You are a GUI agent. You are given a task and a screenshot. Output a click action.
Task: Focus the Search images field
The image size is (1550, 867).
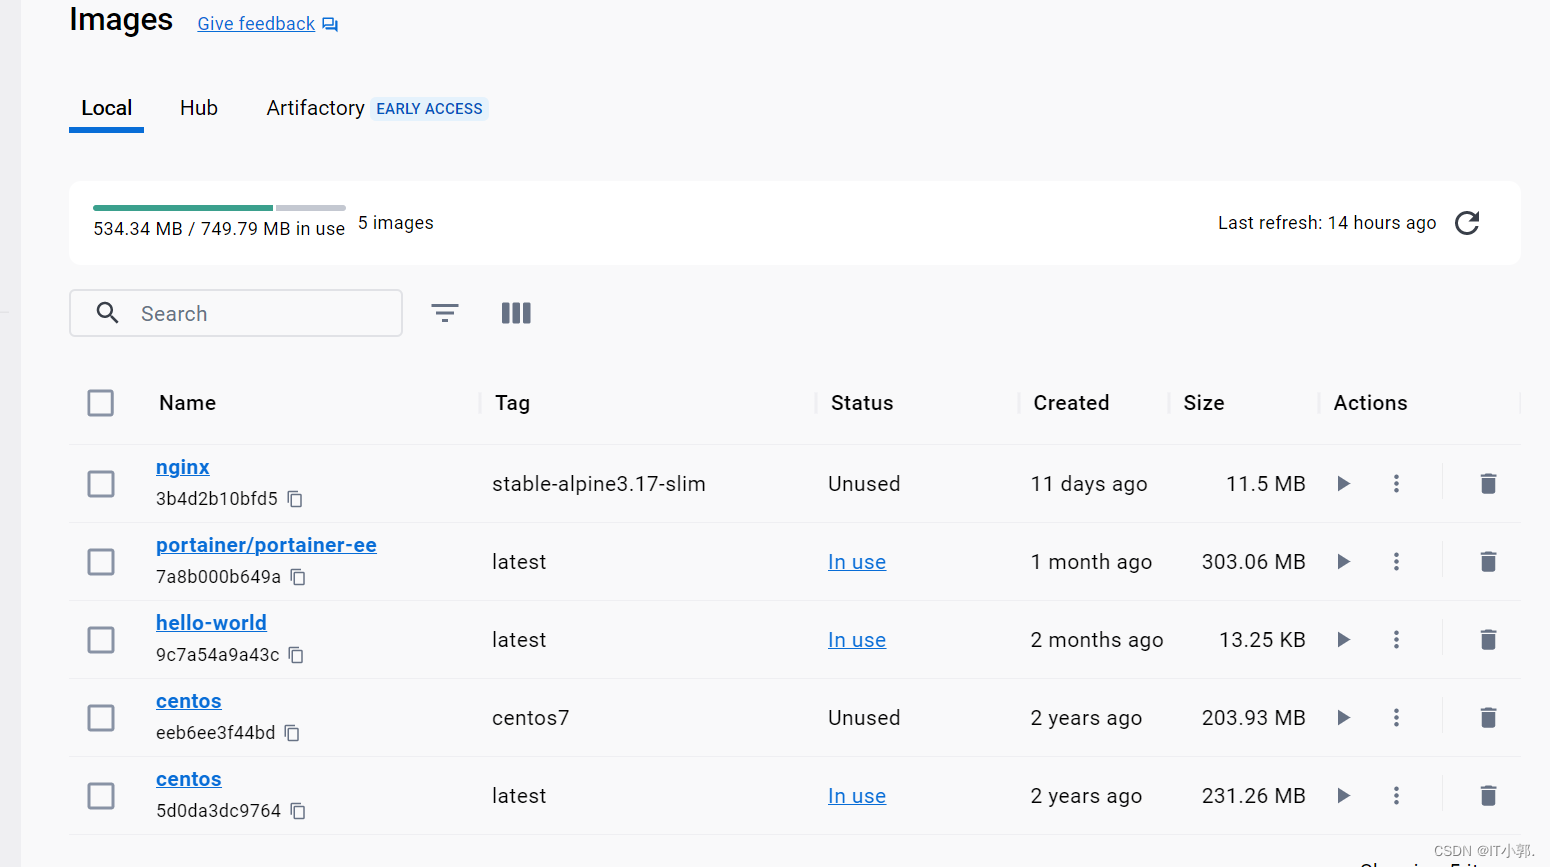click(260, 314)
